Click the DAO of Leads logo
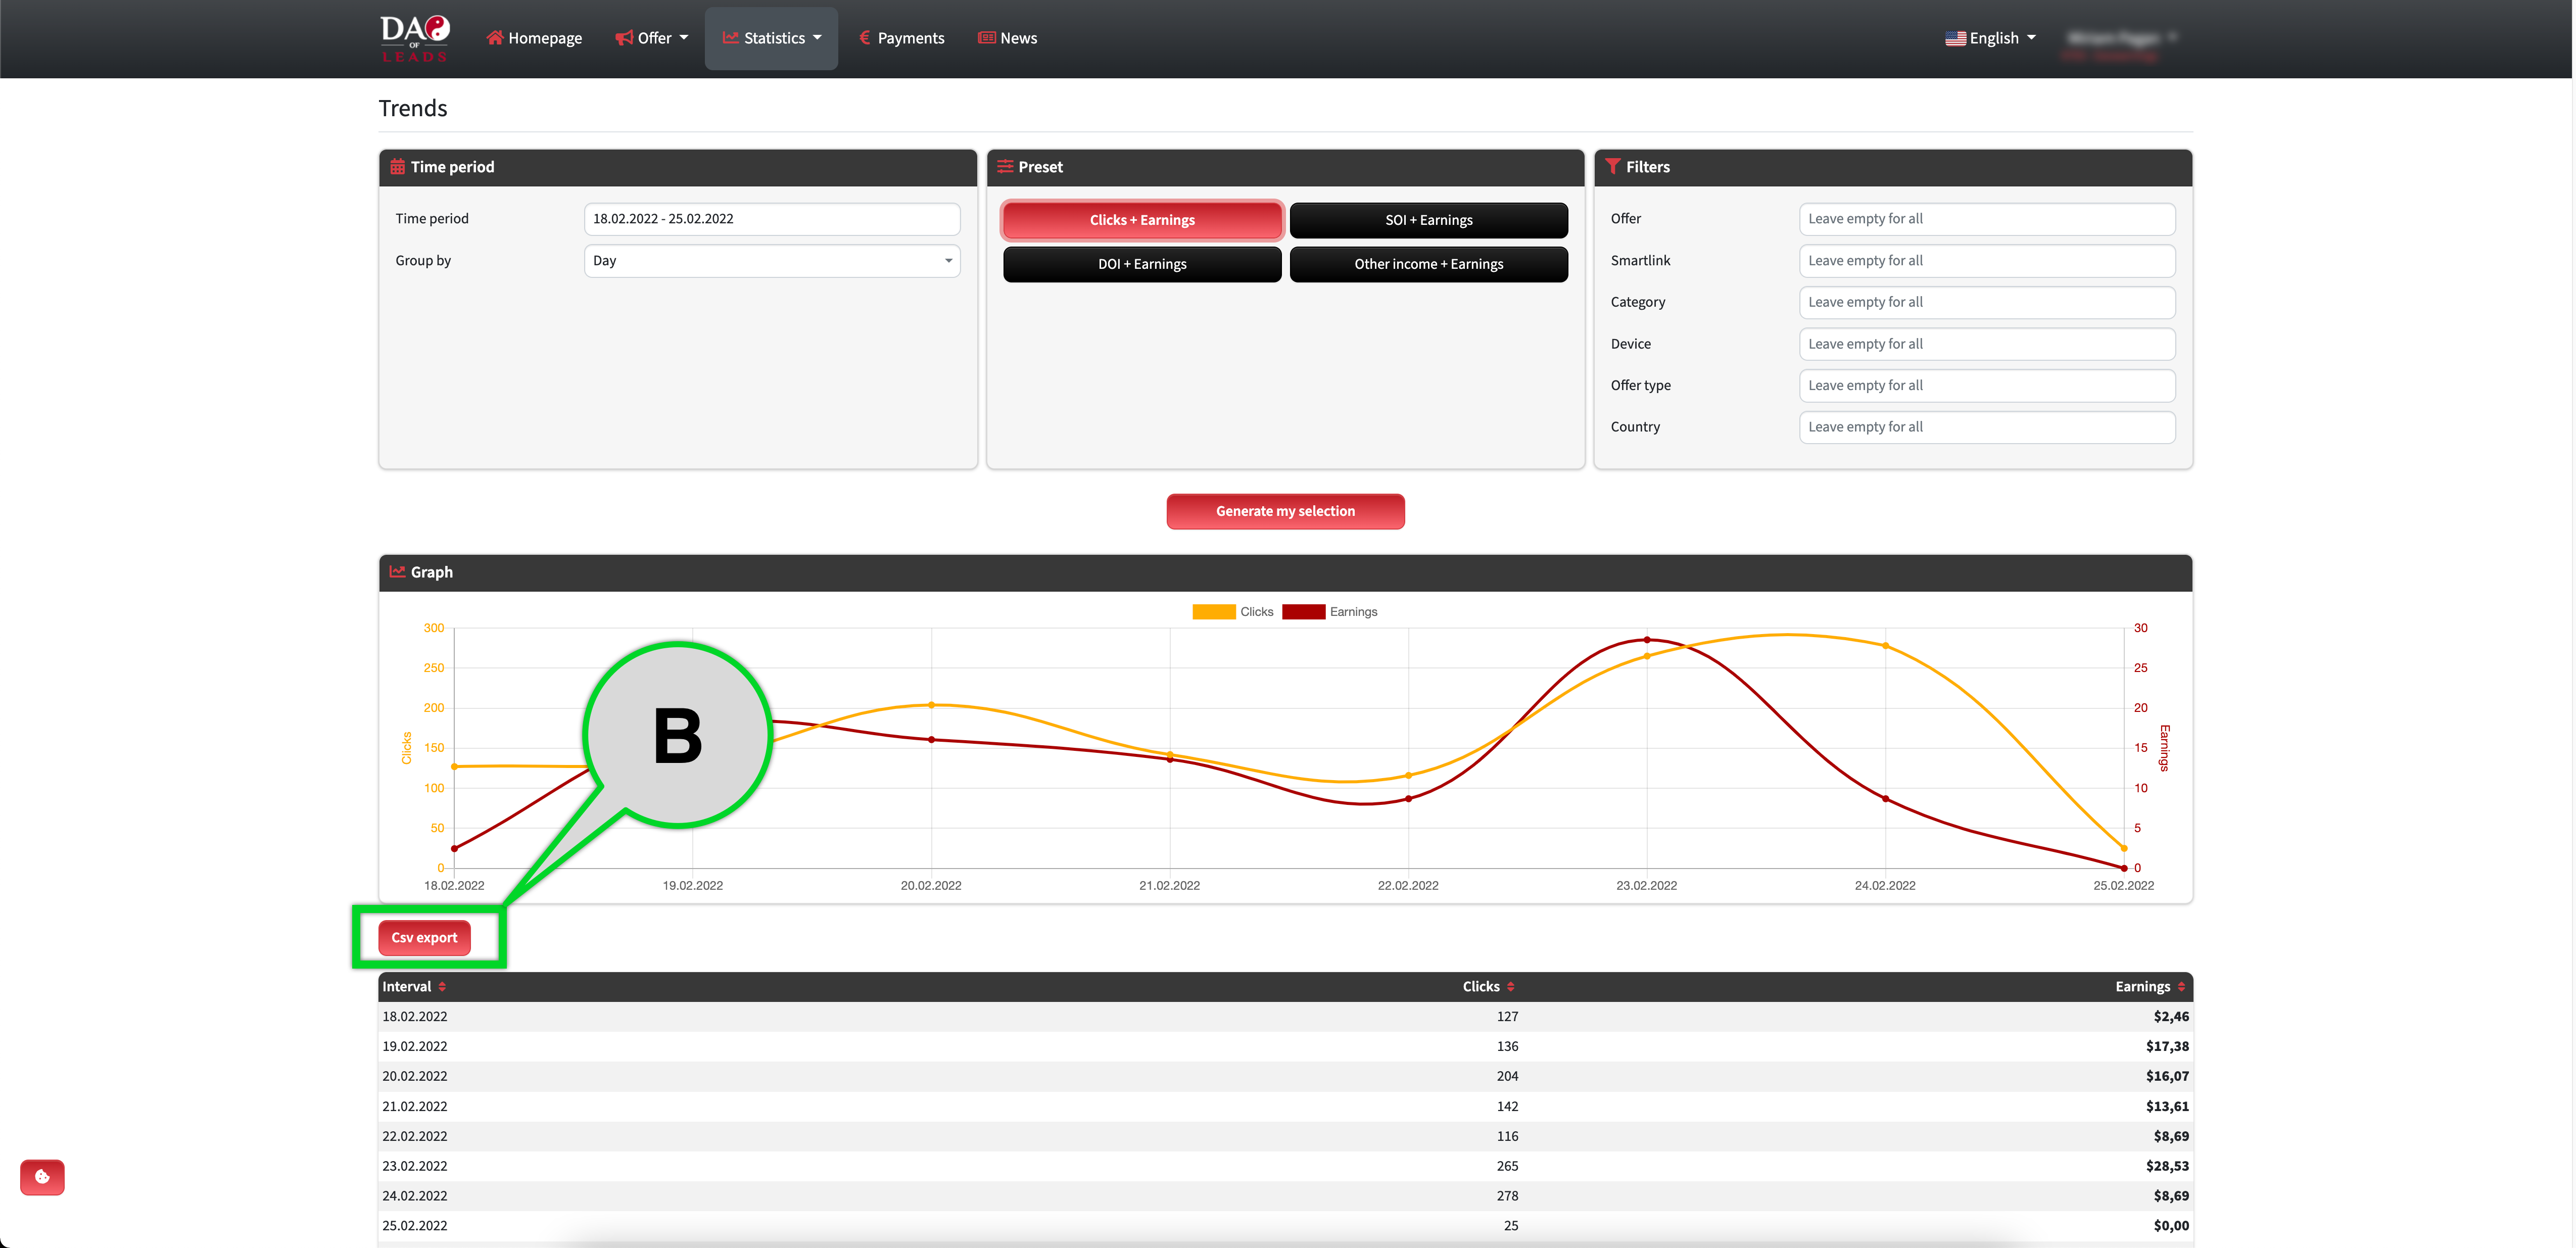The image size is (2576, 1248). pos(414,38)
